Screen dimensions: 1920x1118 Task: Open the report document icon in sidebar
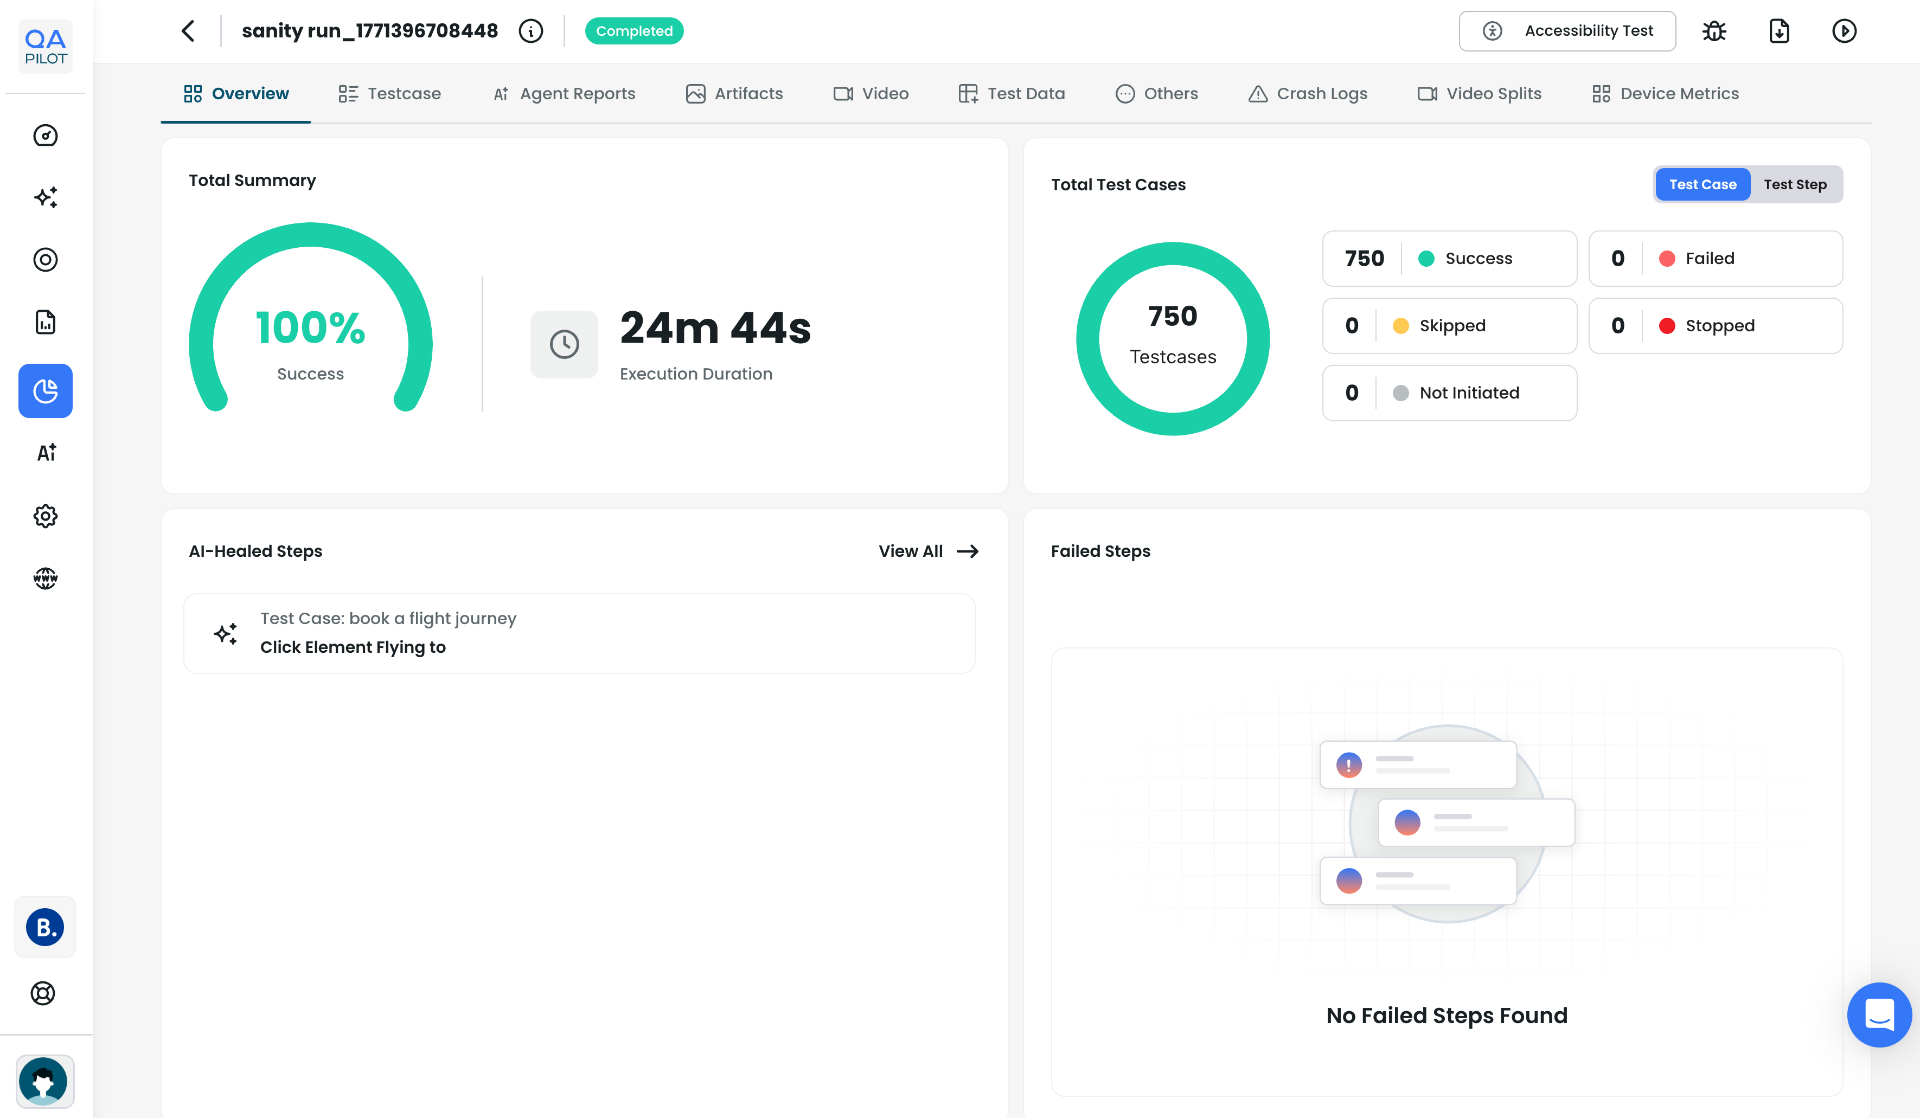coord(45,321)
